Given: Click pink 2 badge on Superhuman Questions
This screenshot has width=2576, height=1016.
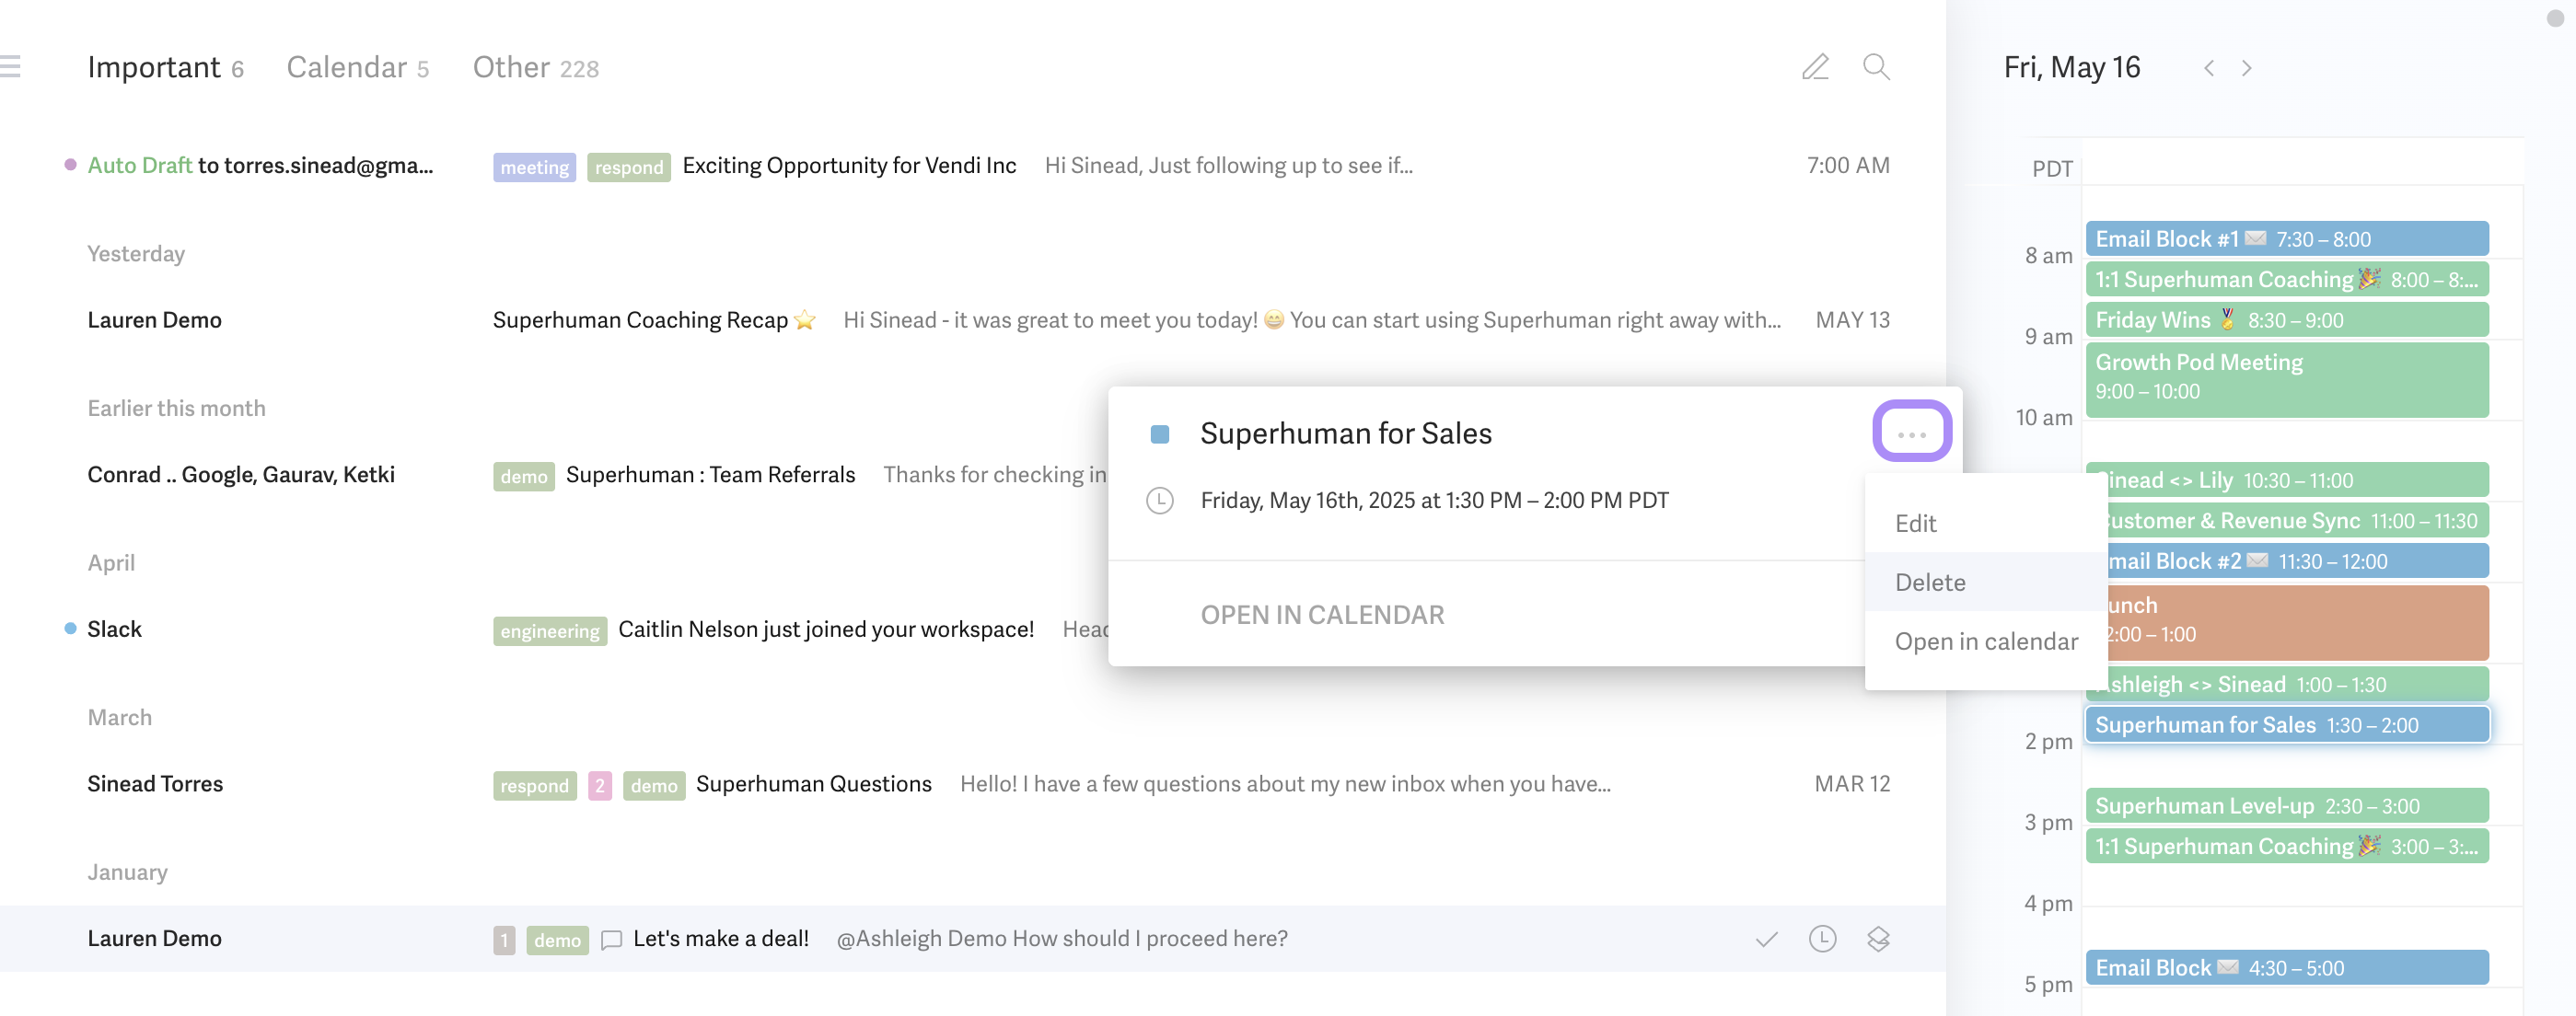Looking at the screenshot, I should [x=600, y=786].
